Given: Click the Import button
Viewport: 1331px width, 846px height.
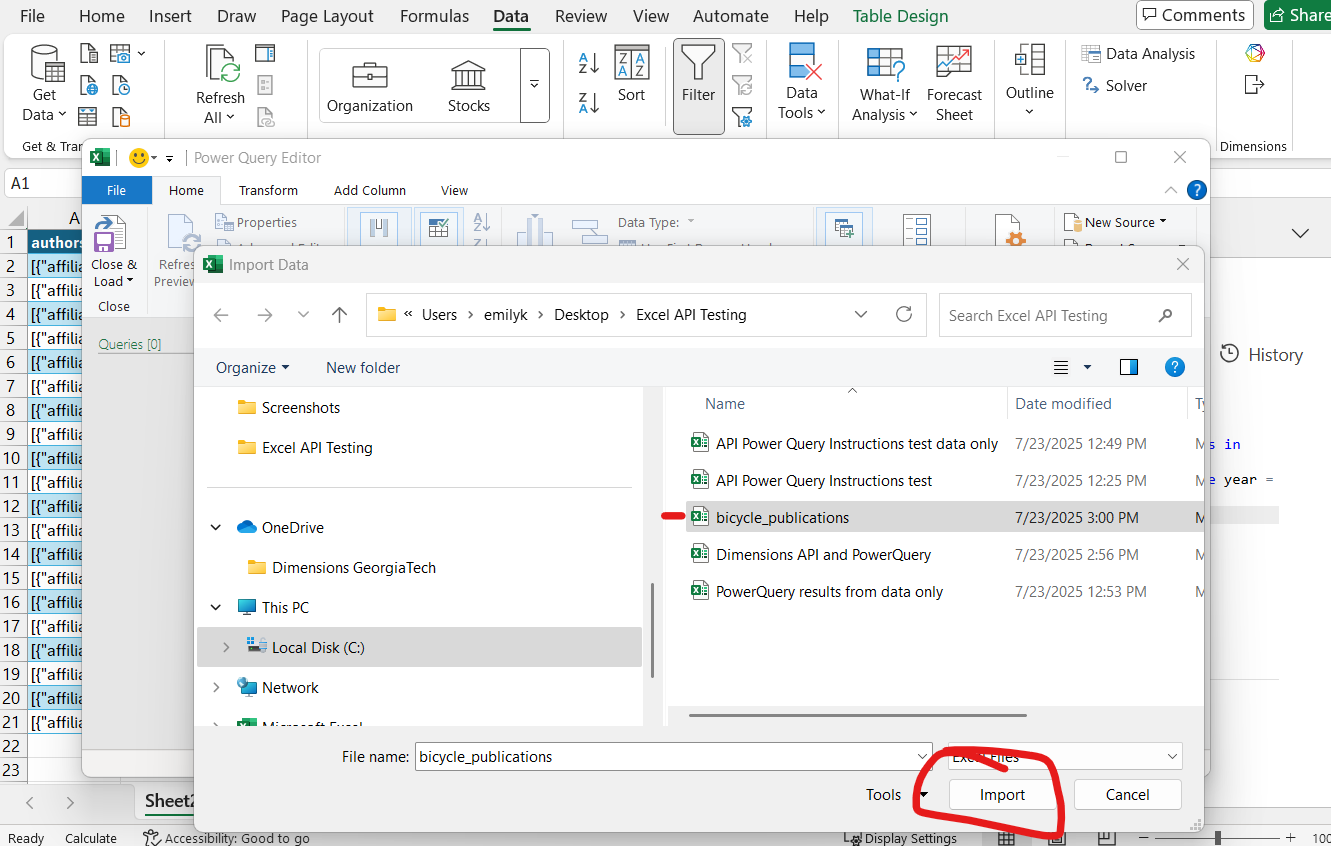Looking at the screenshot, I should click(1002, 795).
